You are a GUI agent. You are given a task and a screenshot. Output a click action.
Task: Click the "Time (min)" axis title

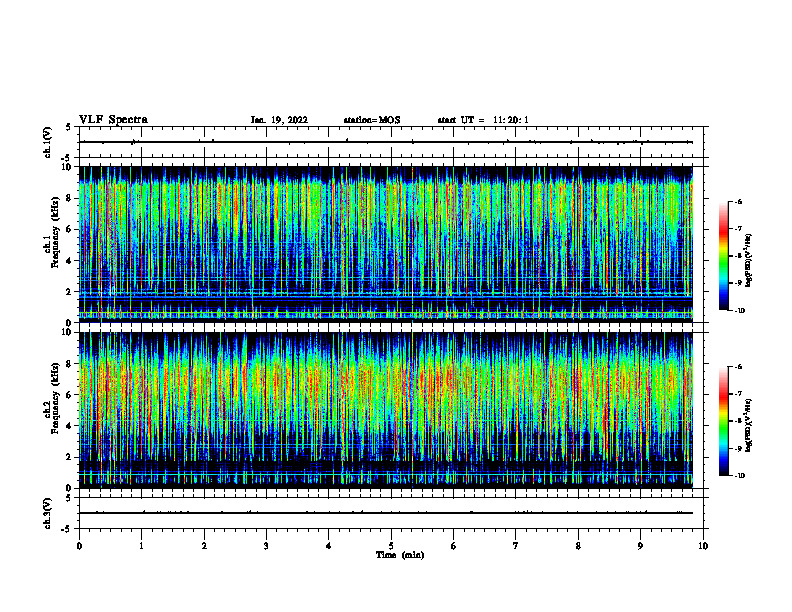[x=400, y=555]
